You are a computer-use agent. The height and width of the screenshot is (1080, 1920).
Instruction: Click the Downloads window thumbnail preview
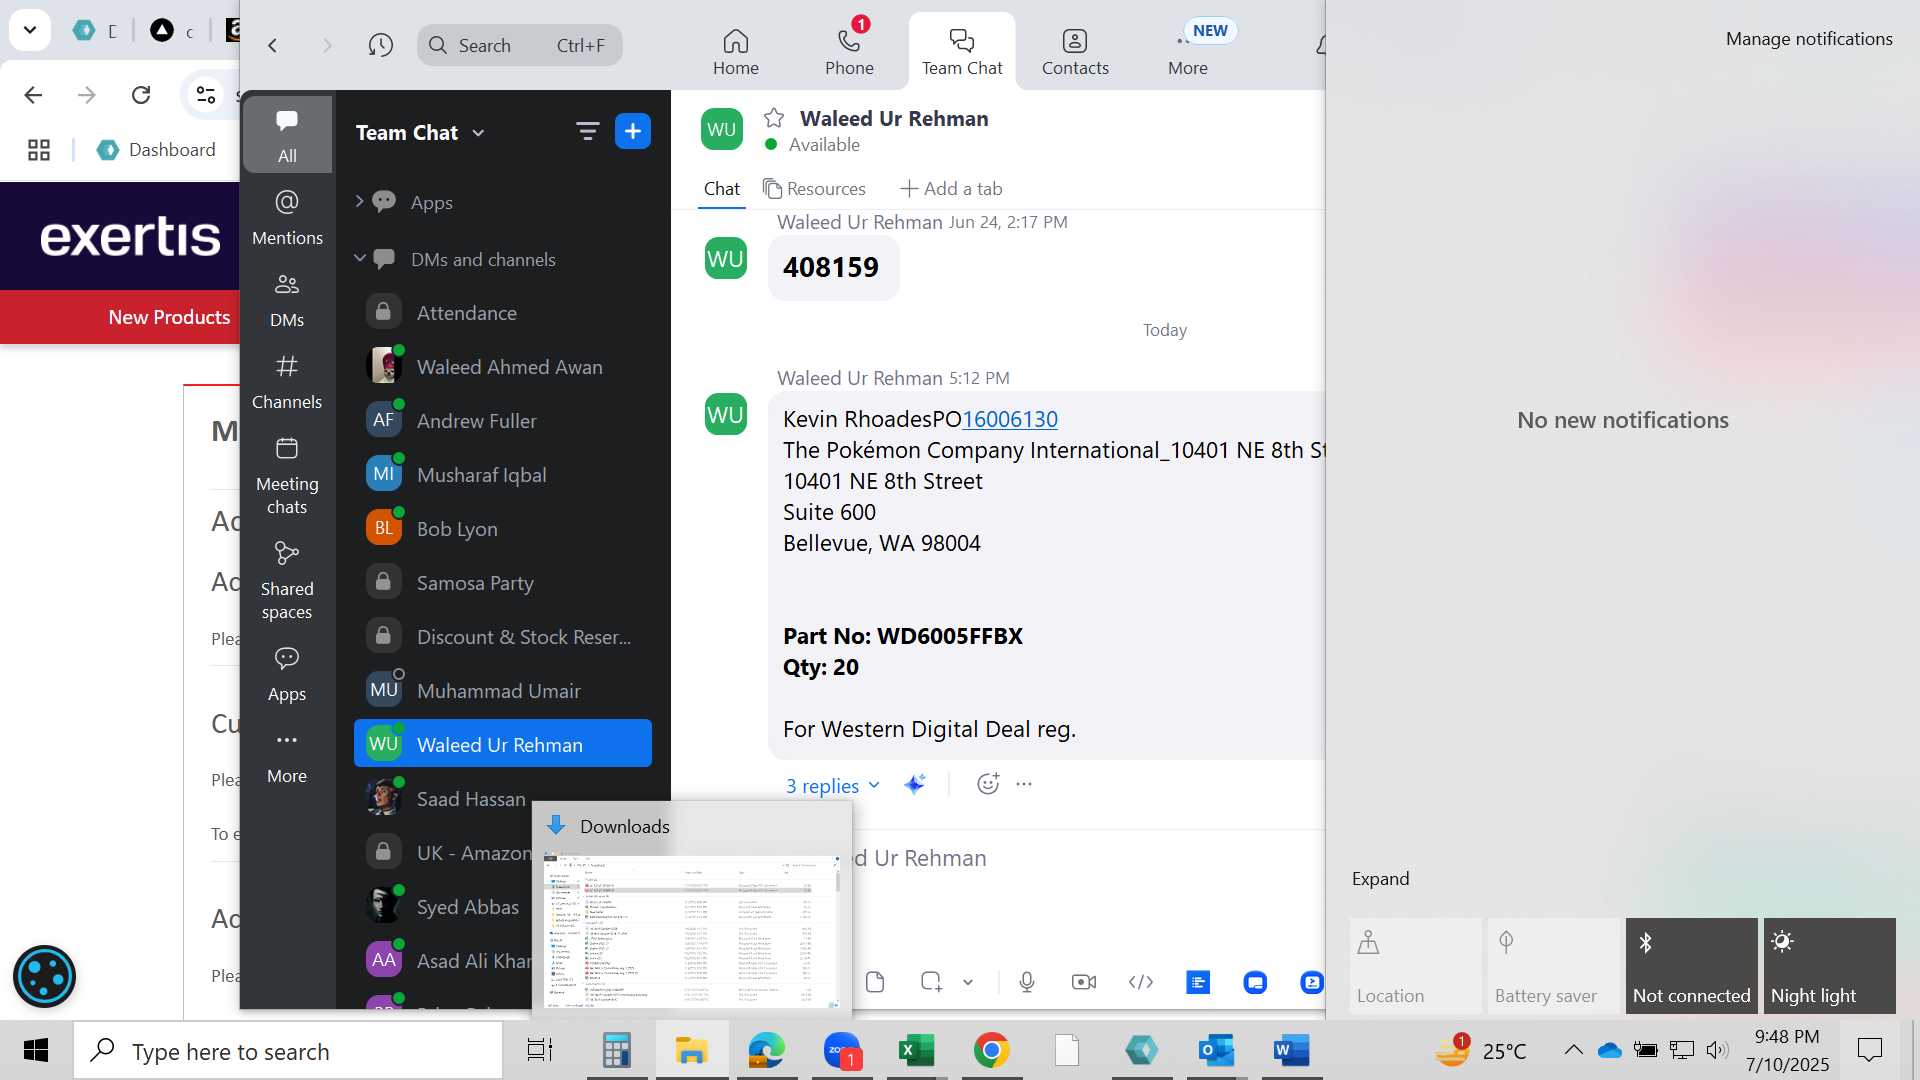pyautogui.click(x=691, y=931)
